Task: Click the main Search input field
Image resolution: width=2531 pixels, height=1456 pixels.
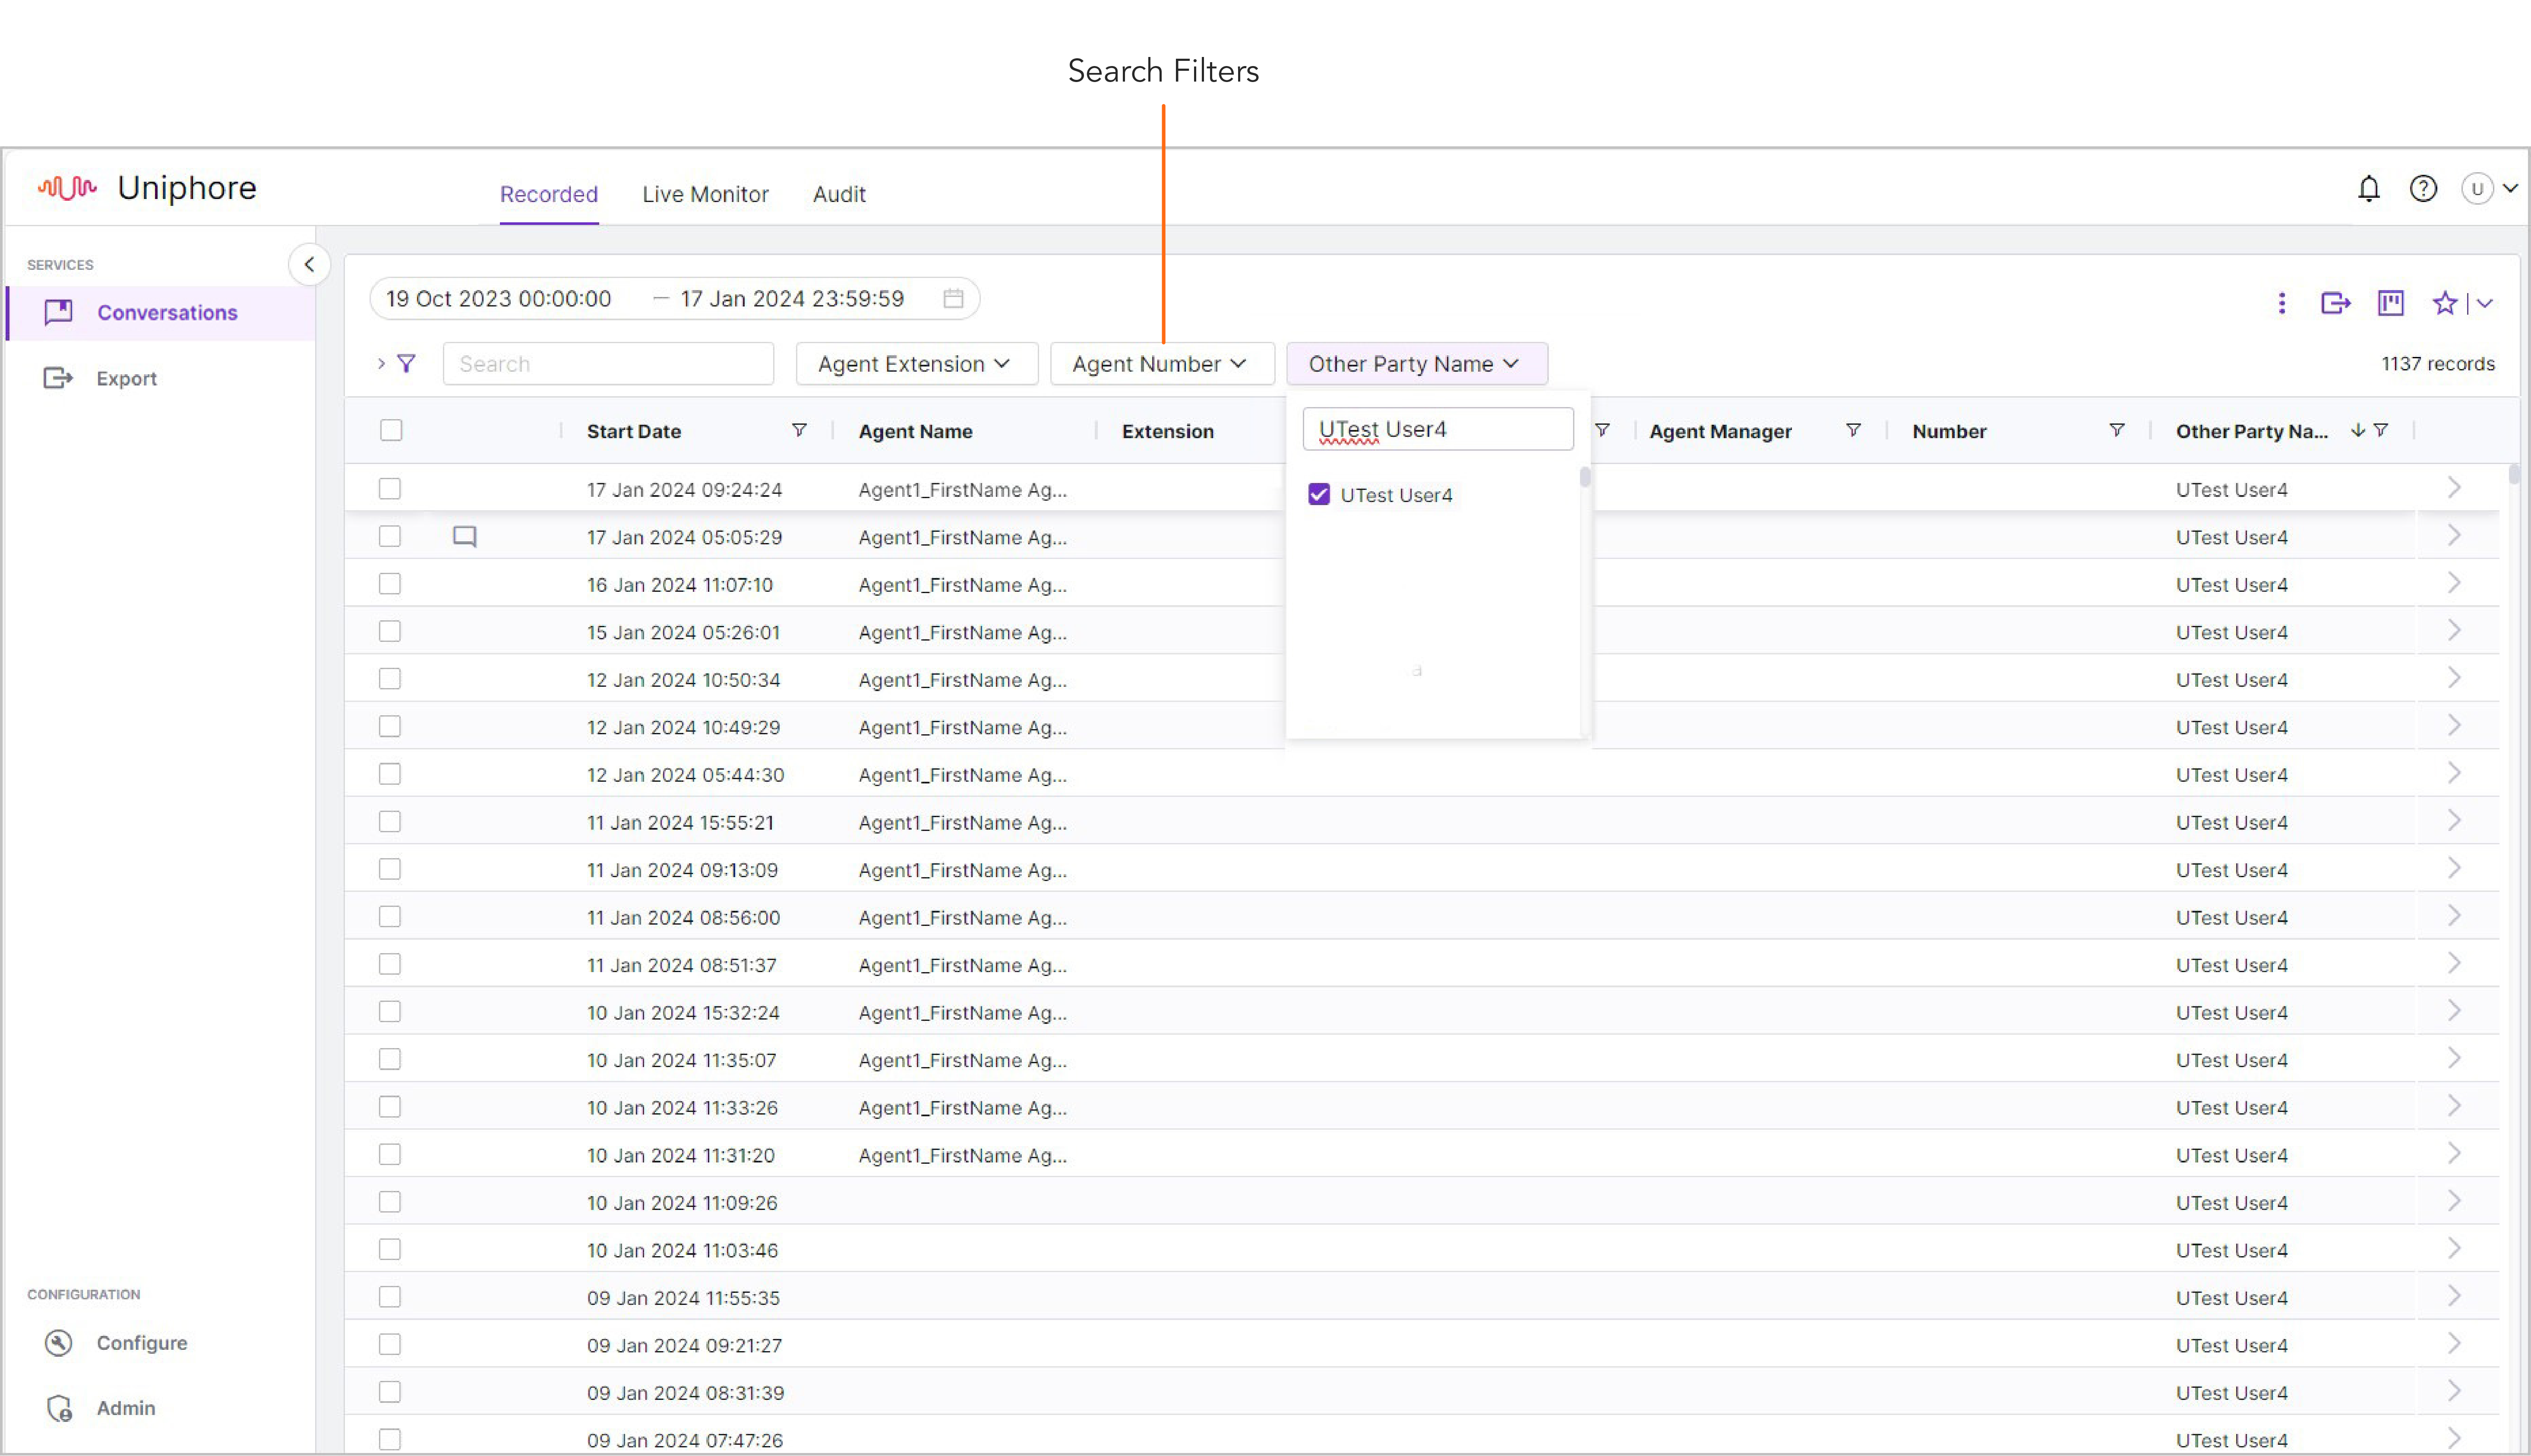Action: (x=608, y=364)
